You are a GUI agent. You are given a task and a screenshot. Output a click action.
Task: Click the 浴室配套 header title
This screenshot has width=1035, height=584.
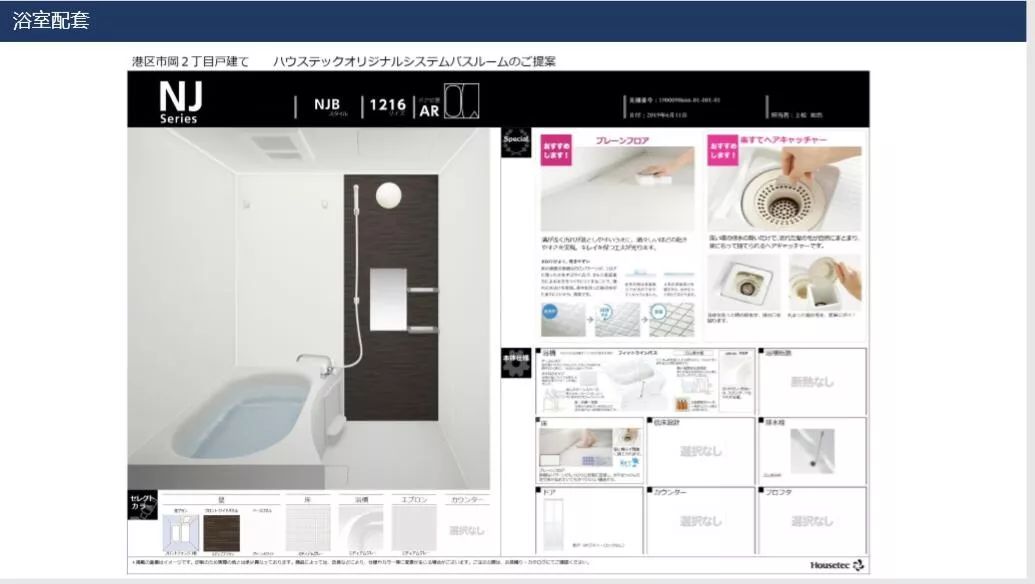pyautogui.click(x=51, y=20)
